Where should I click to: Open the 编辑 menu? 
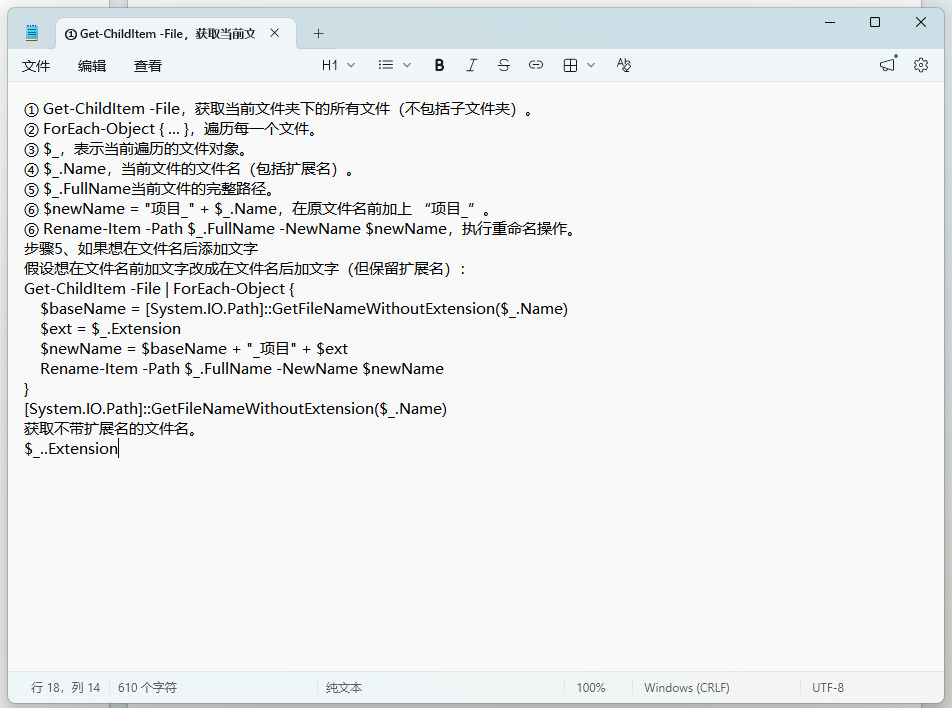(x=92, y=66)
